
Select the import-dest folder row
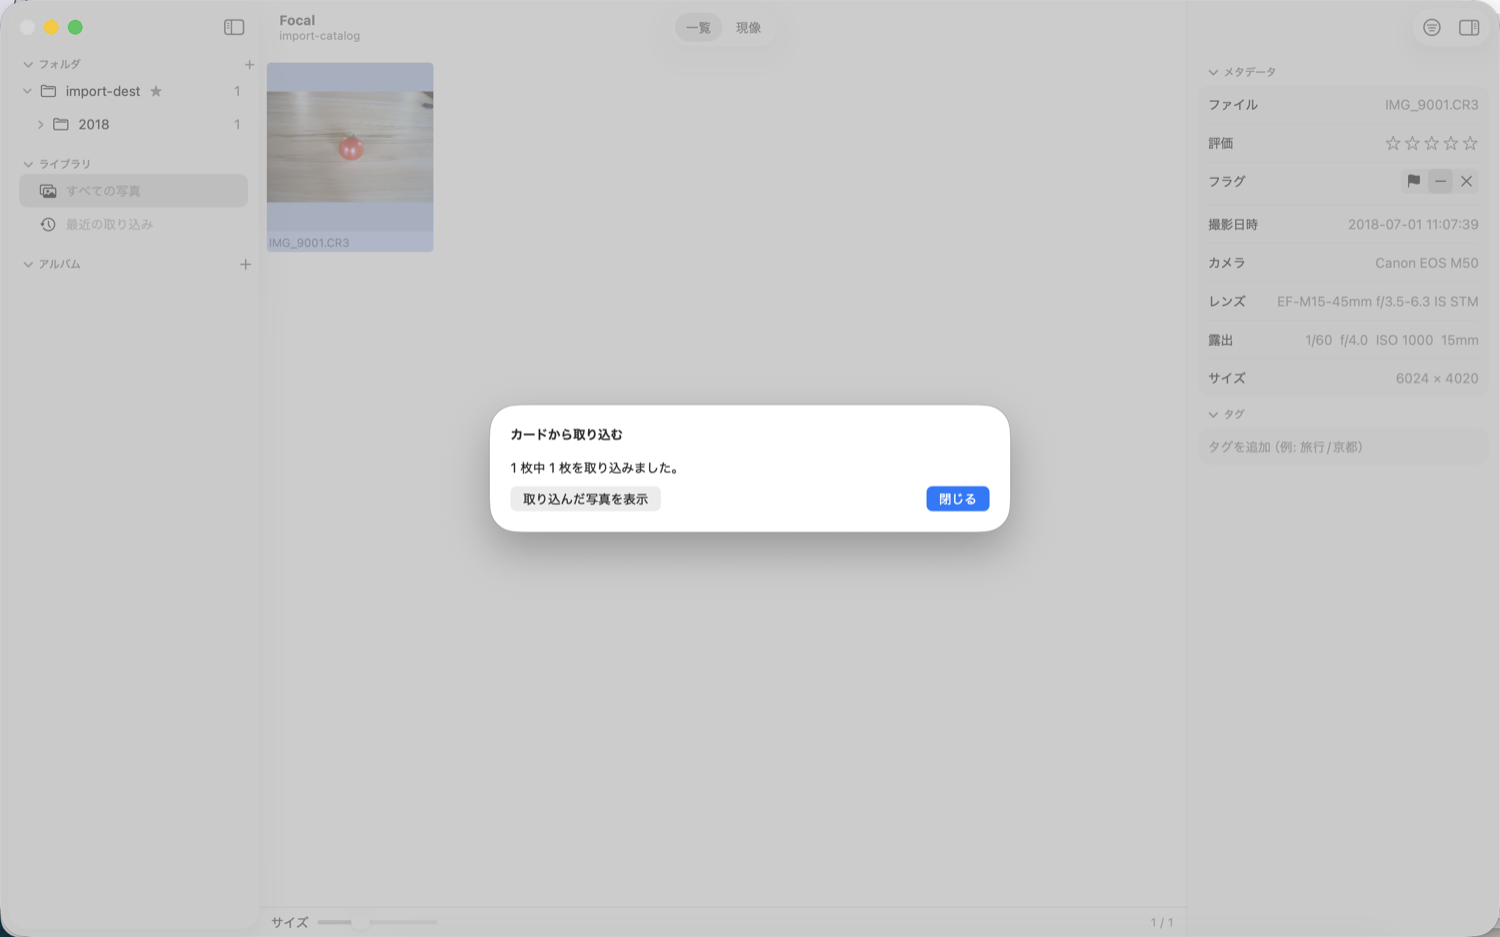[x=133, y=91]
